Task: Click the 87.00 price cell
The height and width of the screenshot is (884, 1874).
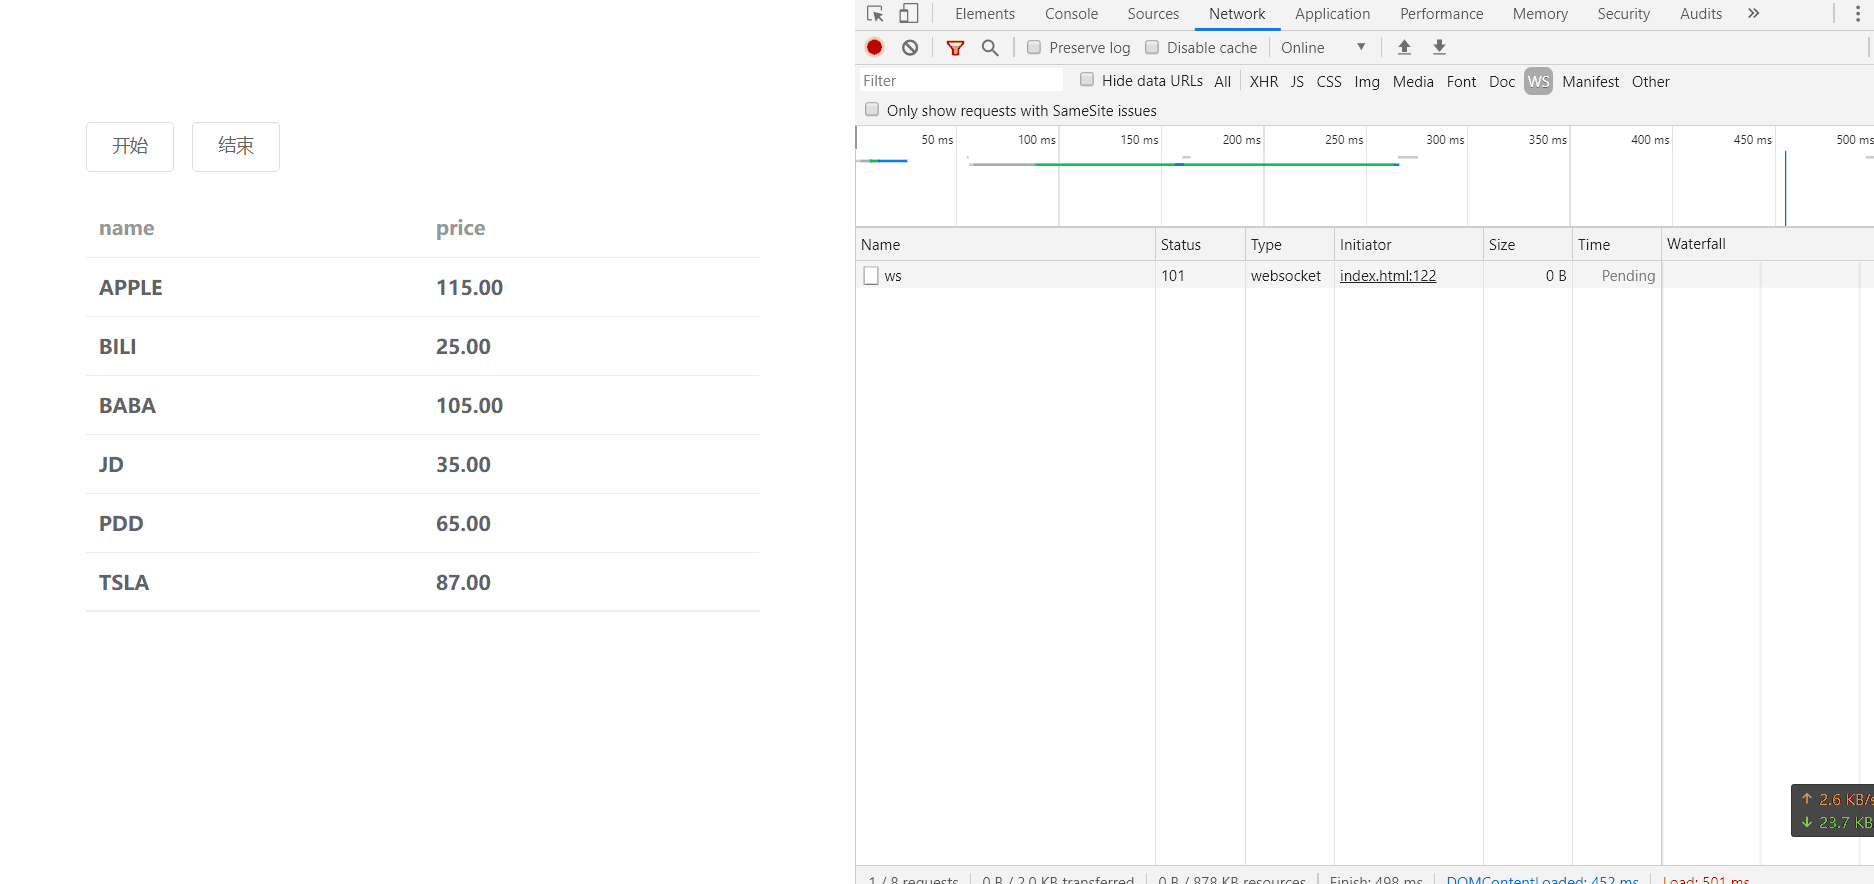Action: pos(464,583)
